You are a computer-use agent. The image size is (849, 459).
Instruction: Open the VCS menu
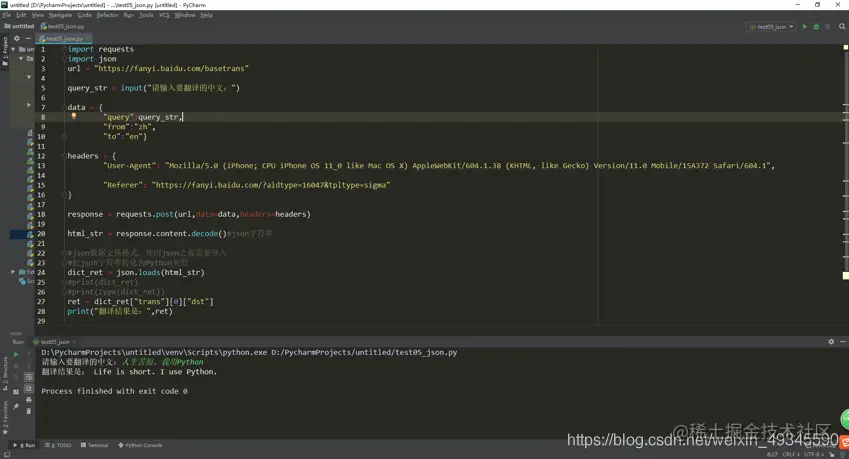[x=164, y=15]
